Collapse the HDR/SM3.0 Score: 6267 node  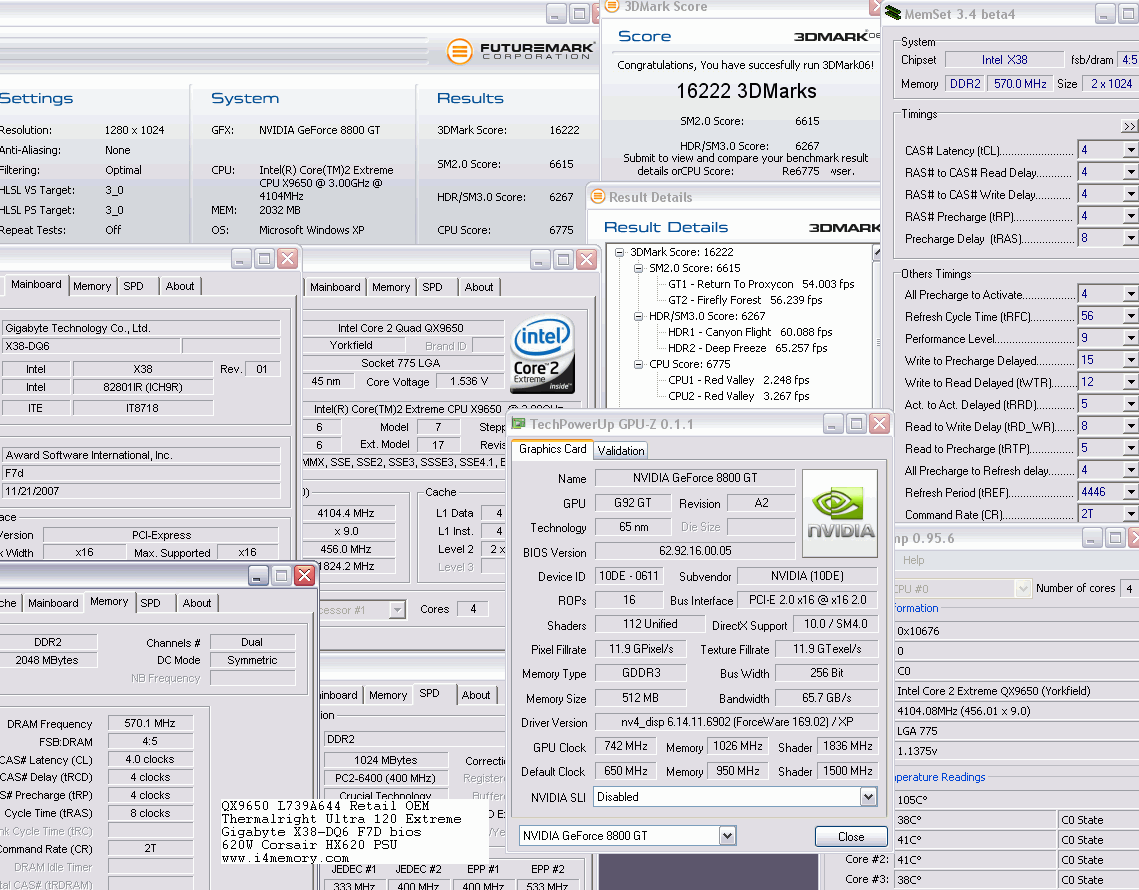point(639,316)
